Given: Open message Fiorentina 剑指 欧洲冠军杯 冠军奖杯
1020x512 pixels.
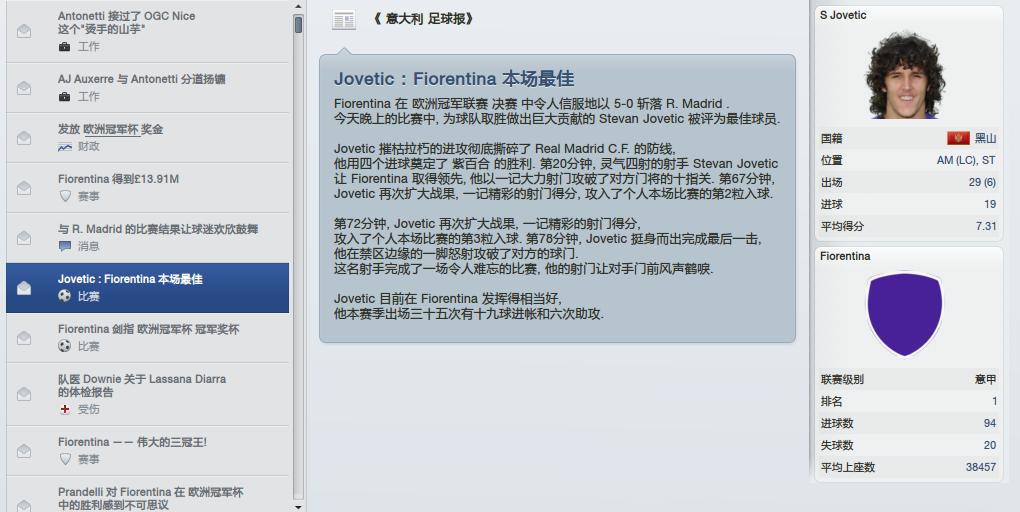Looking at the screenshot, I should click(x=148, y=338).
